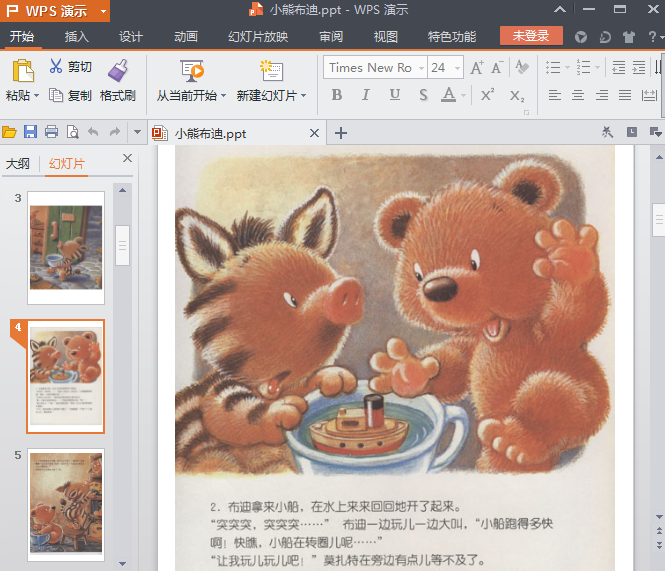665x571 pixels.
Task: Open the WPS application menu arrow
Action: pos(103,11)
